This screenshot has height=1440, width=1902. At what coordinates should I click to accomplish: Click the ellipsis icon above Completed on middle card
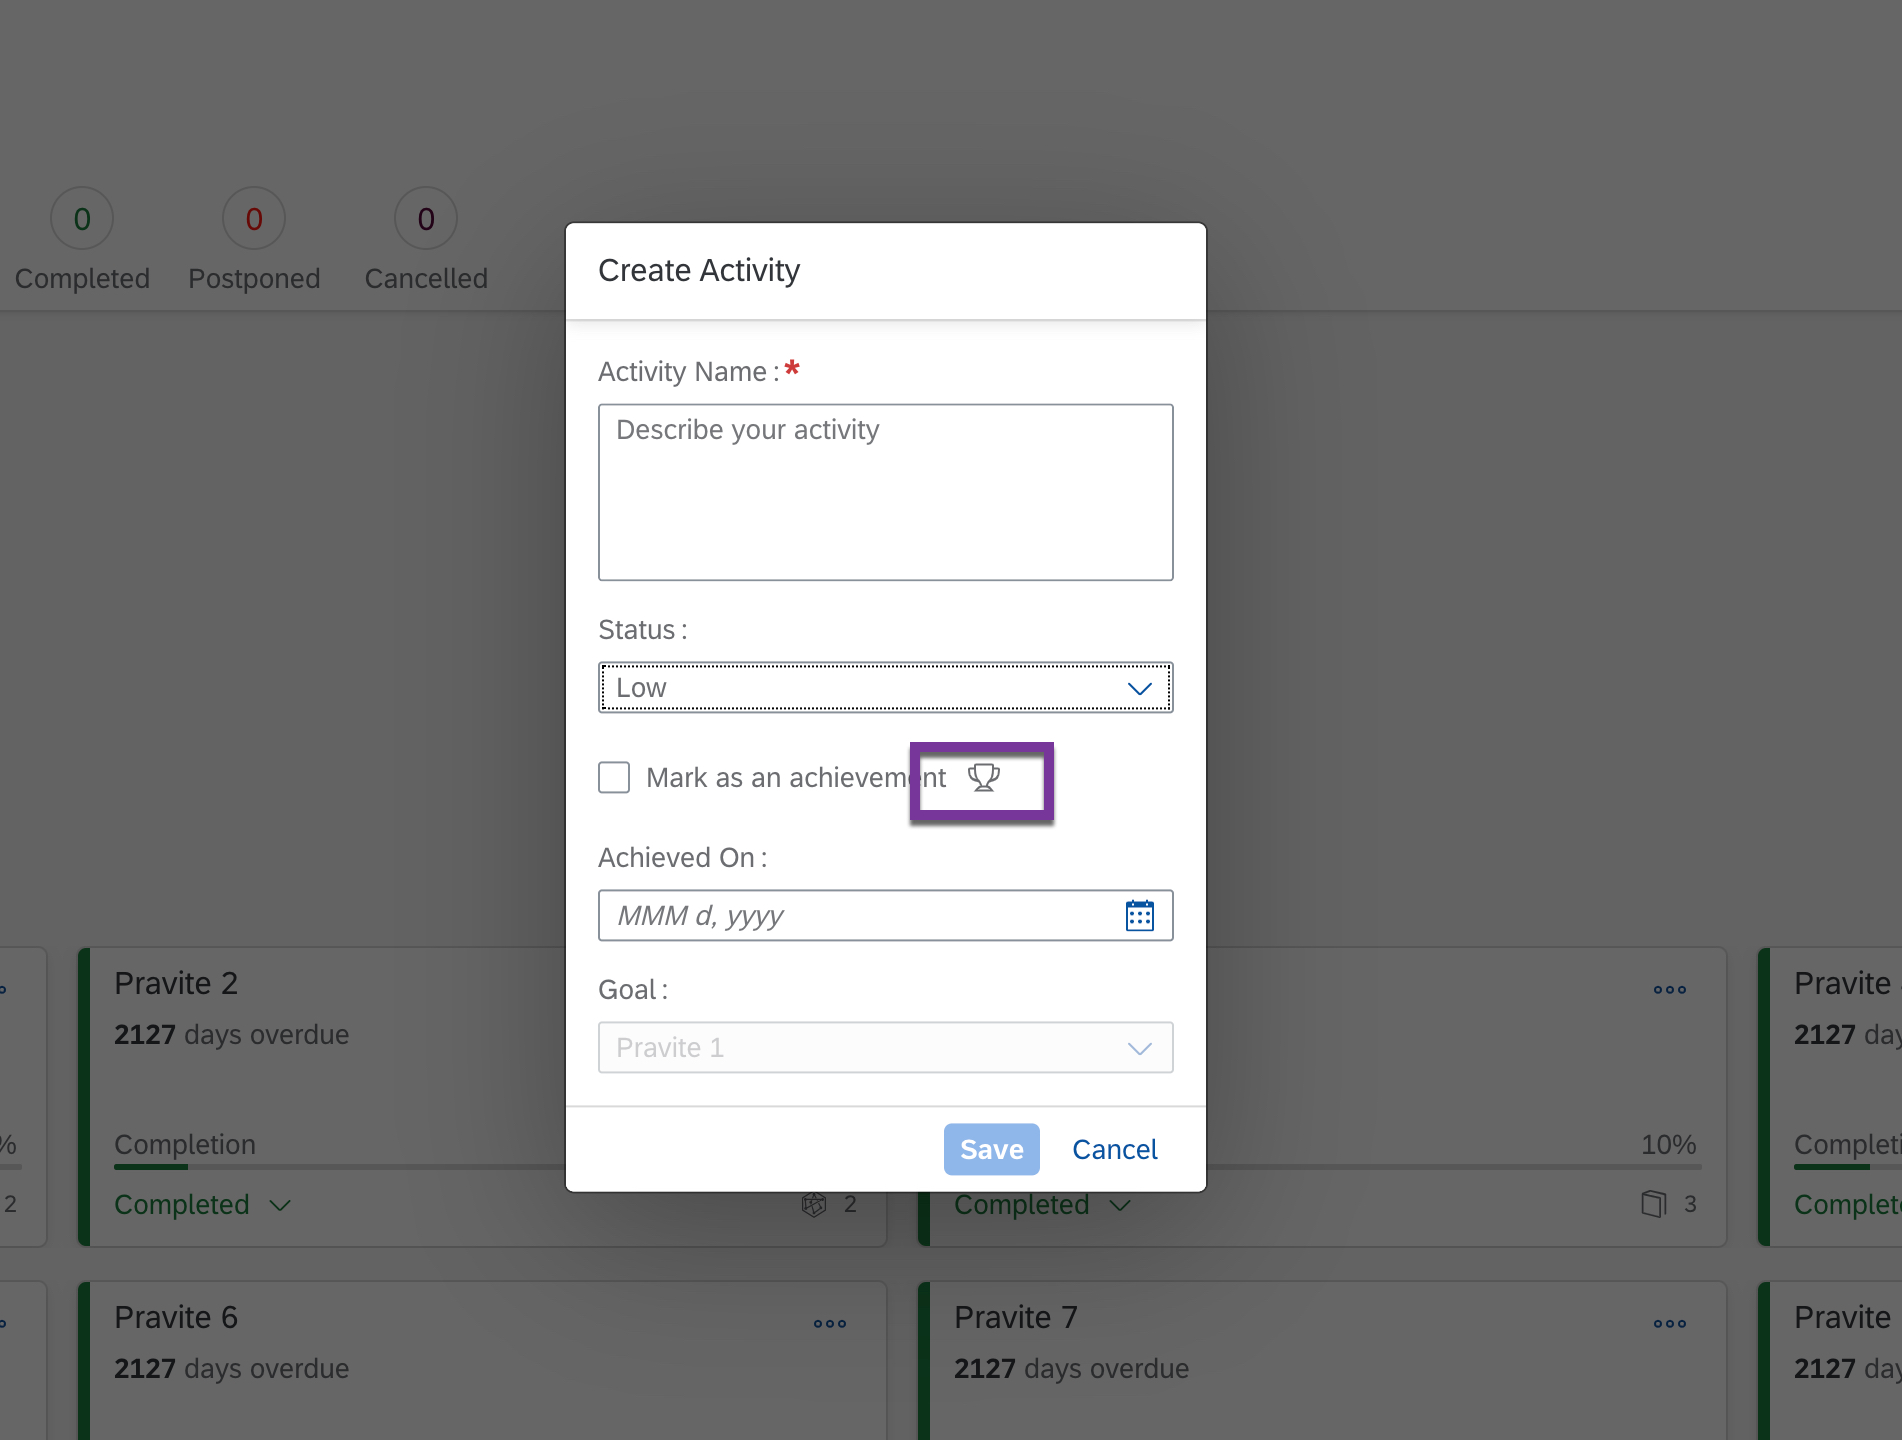[1669, 990]
